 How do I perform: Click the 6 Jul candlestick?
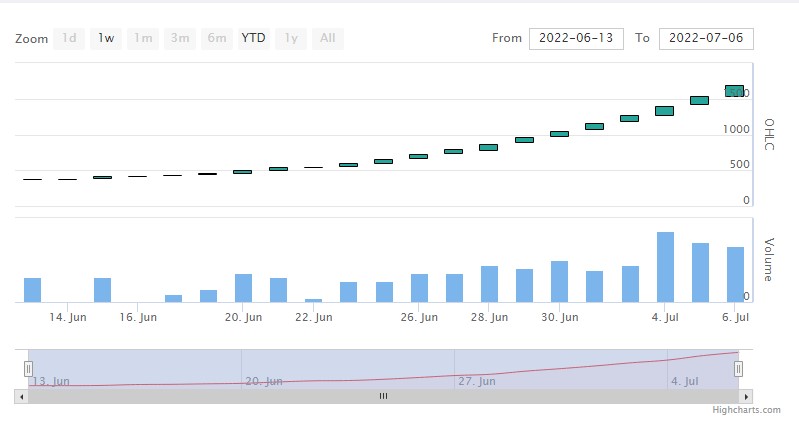pos(734,91)
